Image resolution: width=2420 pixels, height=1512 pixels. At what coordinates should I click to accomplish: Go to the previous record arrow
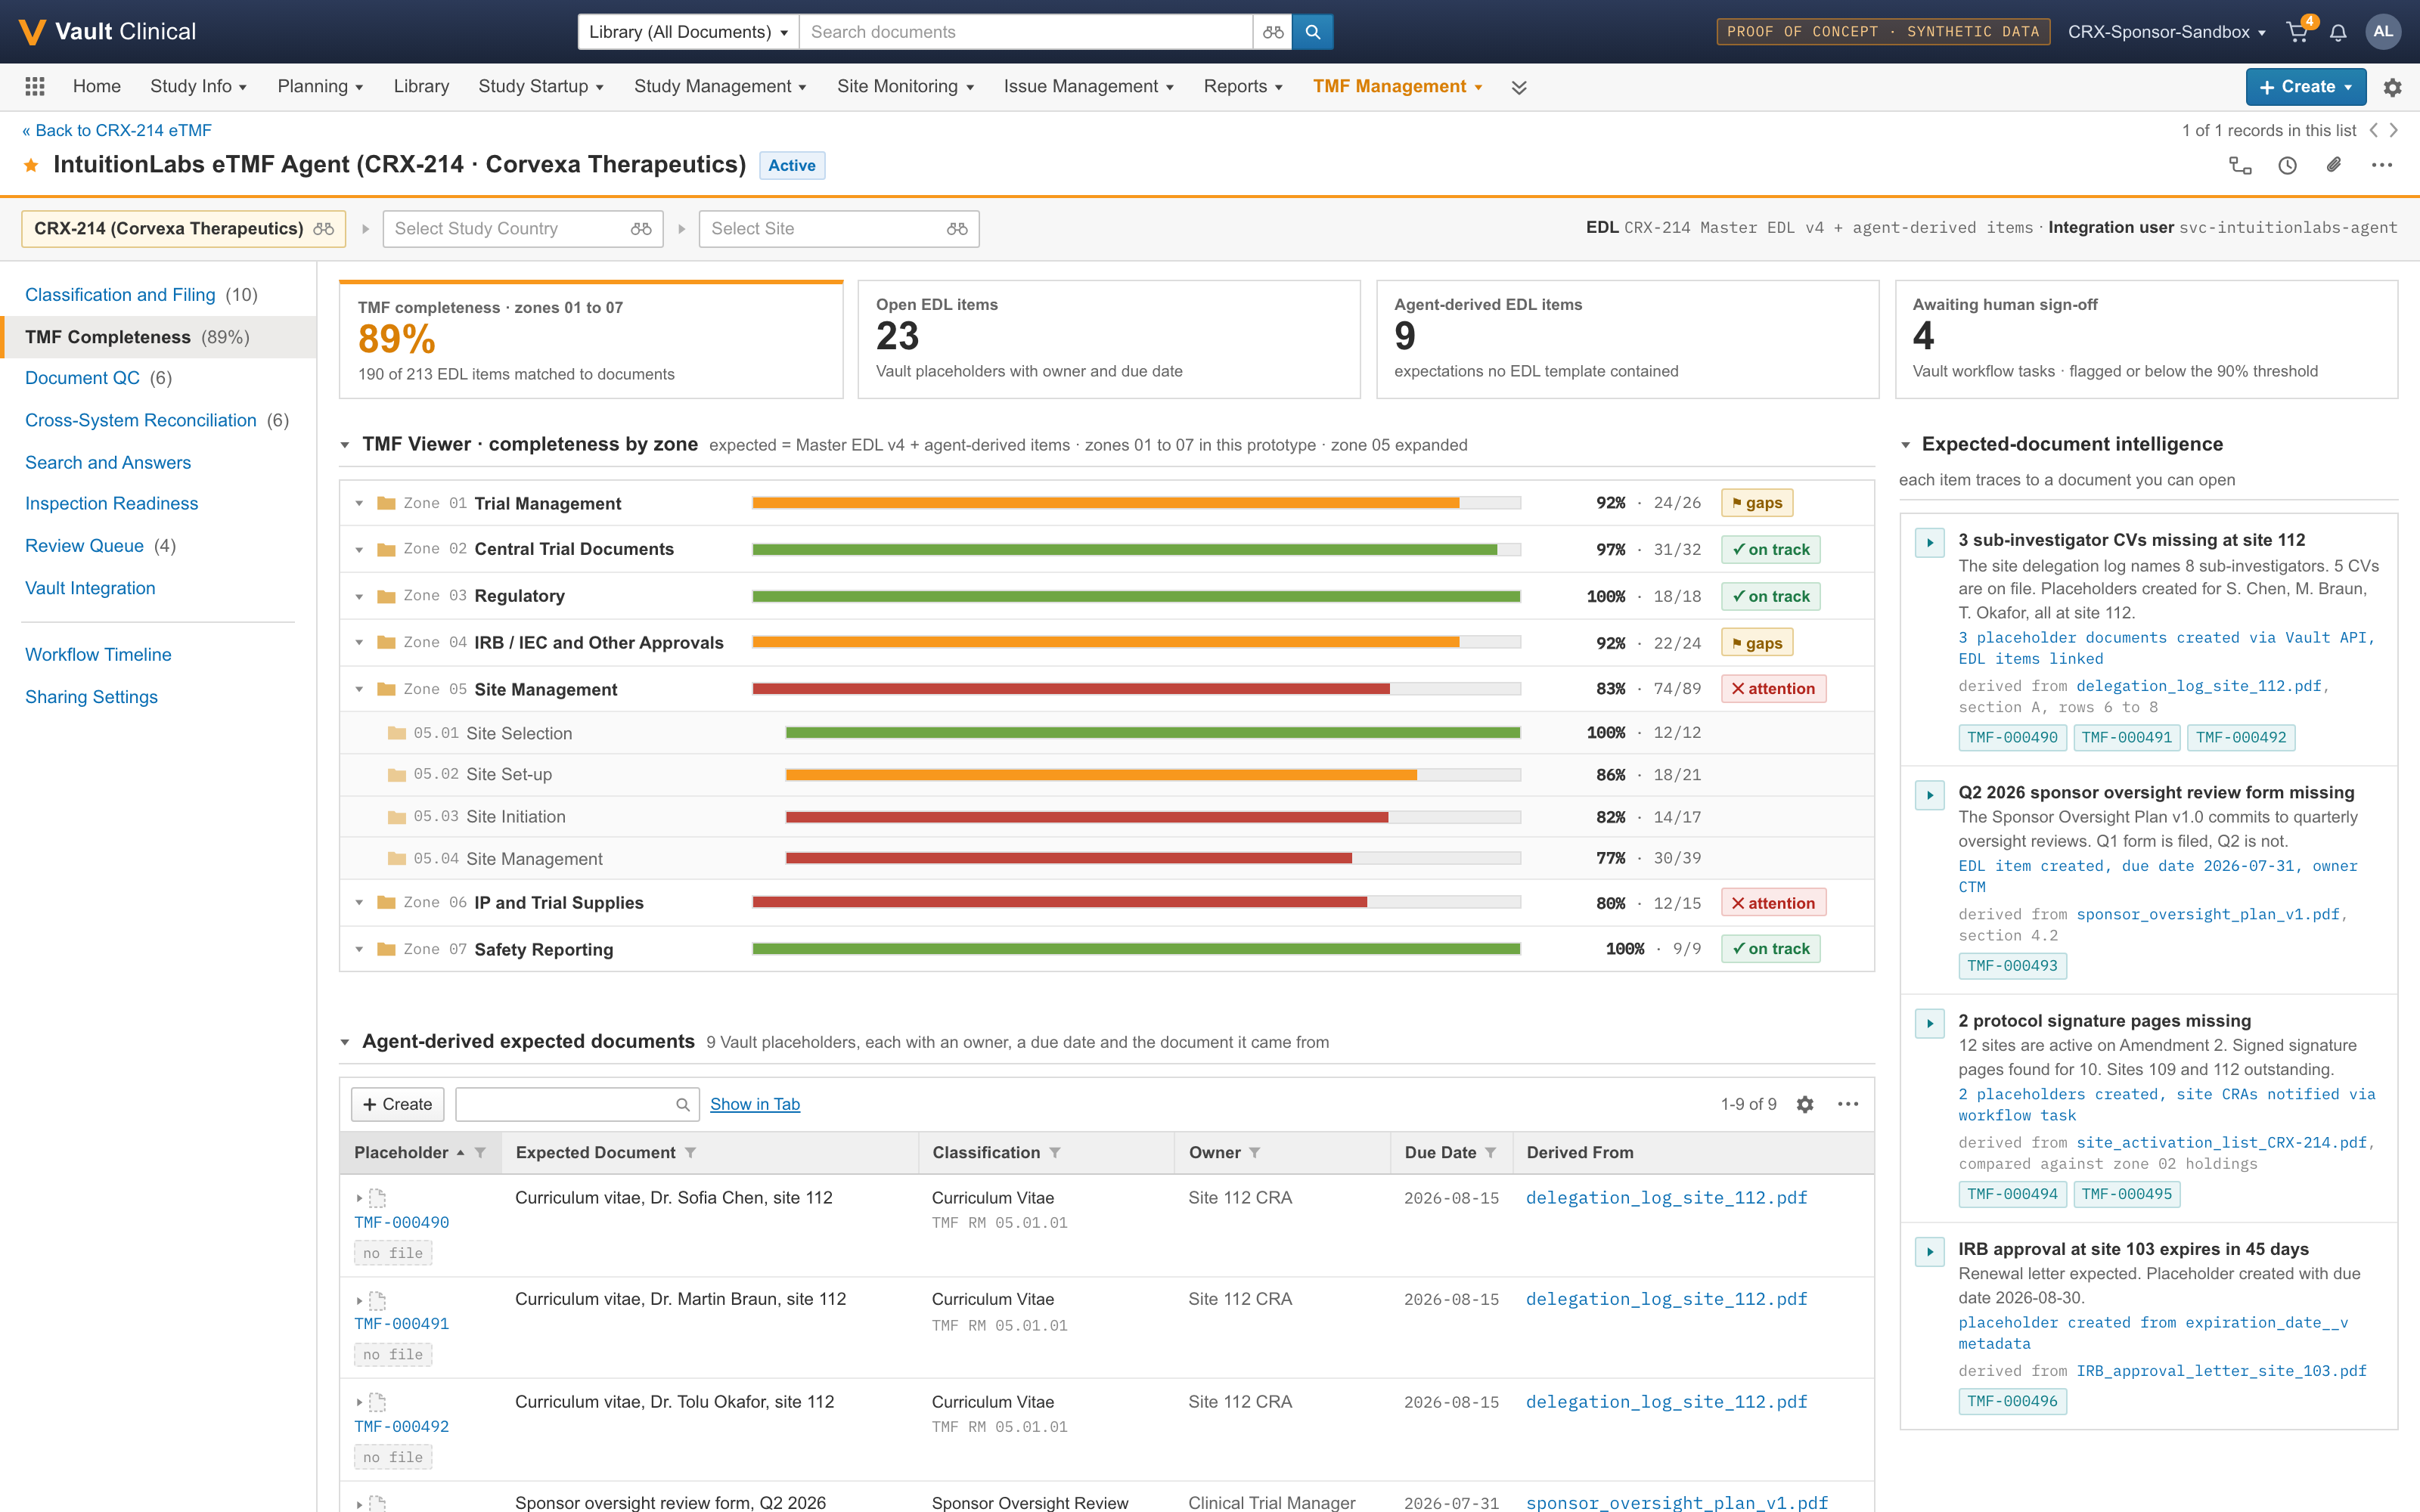(x=2373, y=130)
